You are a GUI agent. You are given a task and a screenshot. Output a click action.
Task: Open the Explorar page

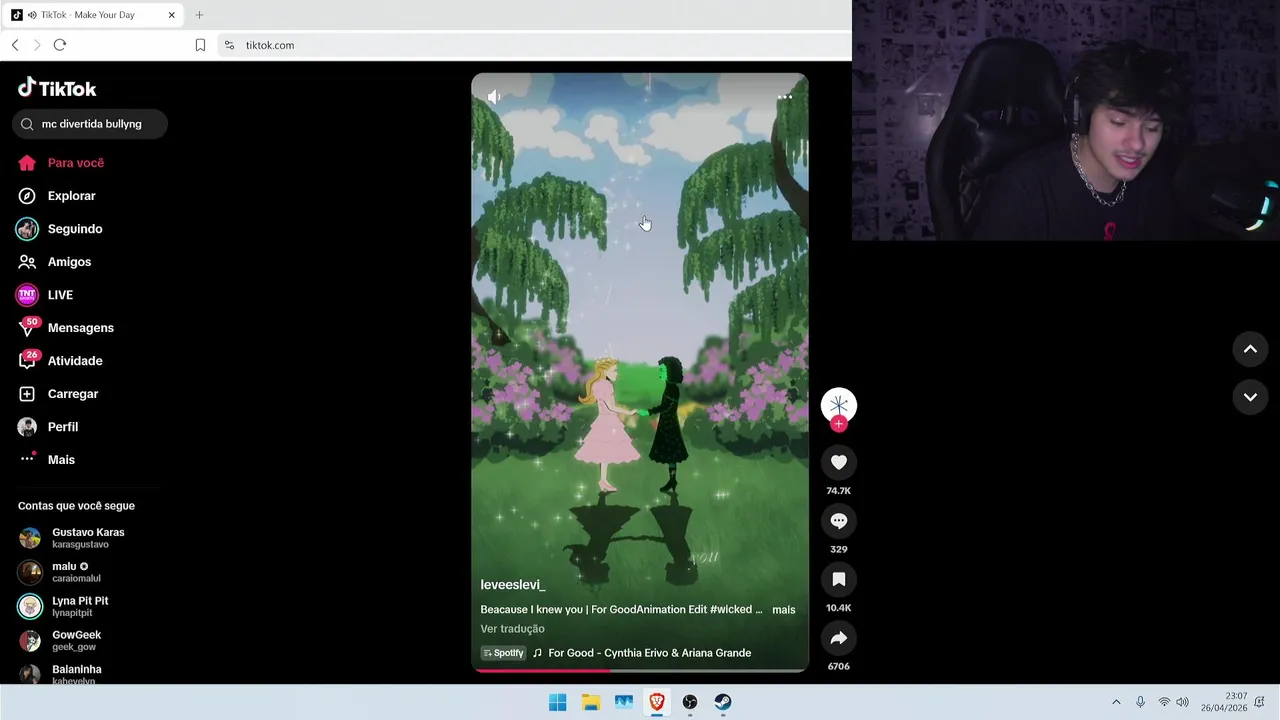[71, 196]
